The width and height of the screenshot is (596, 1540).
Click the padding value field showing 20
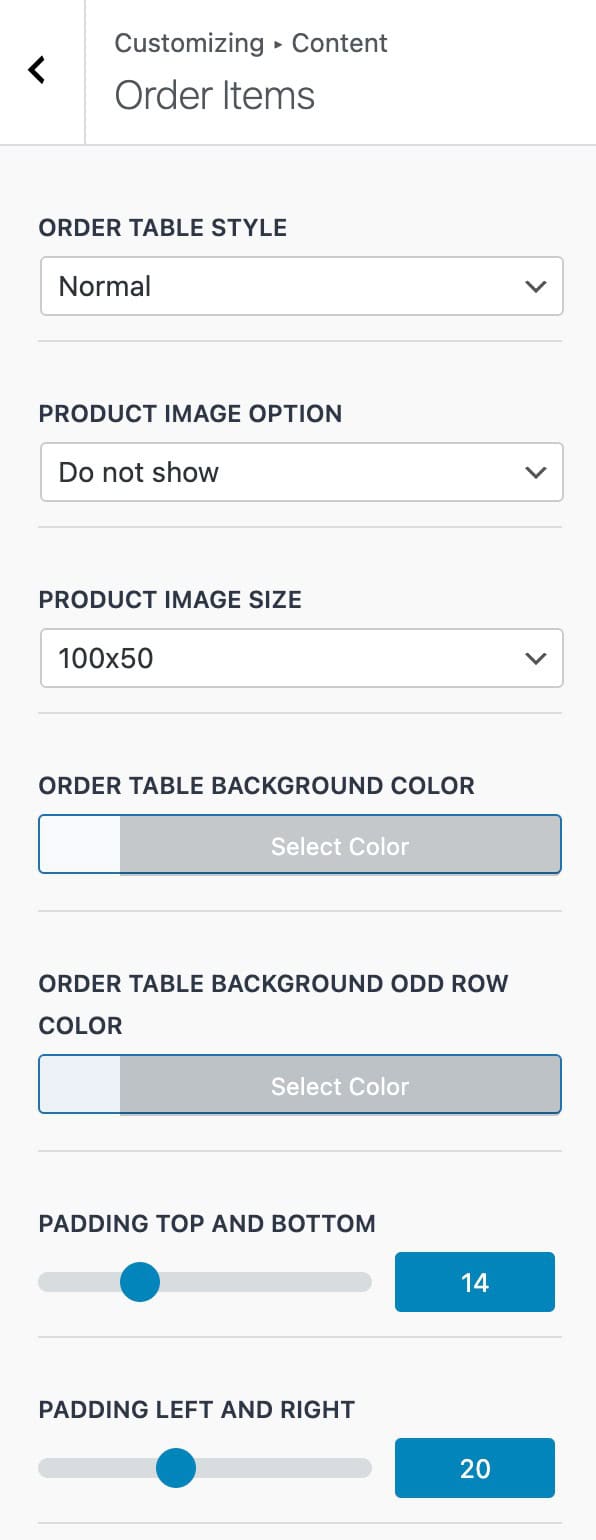474,1468
